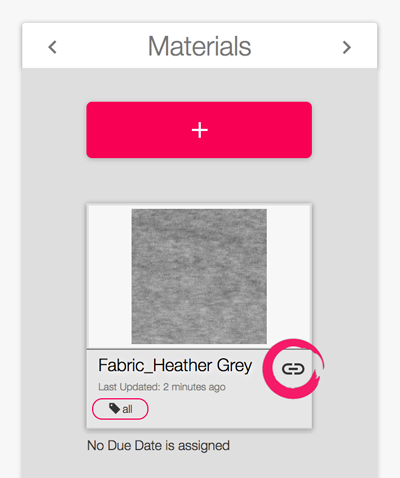Image resolution: width=400 pixels, height=478 pixels.
Task: Go to previous section with left chevron
Action: click(x=52, y=47)
